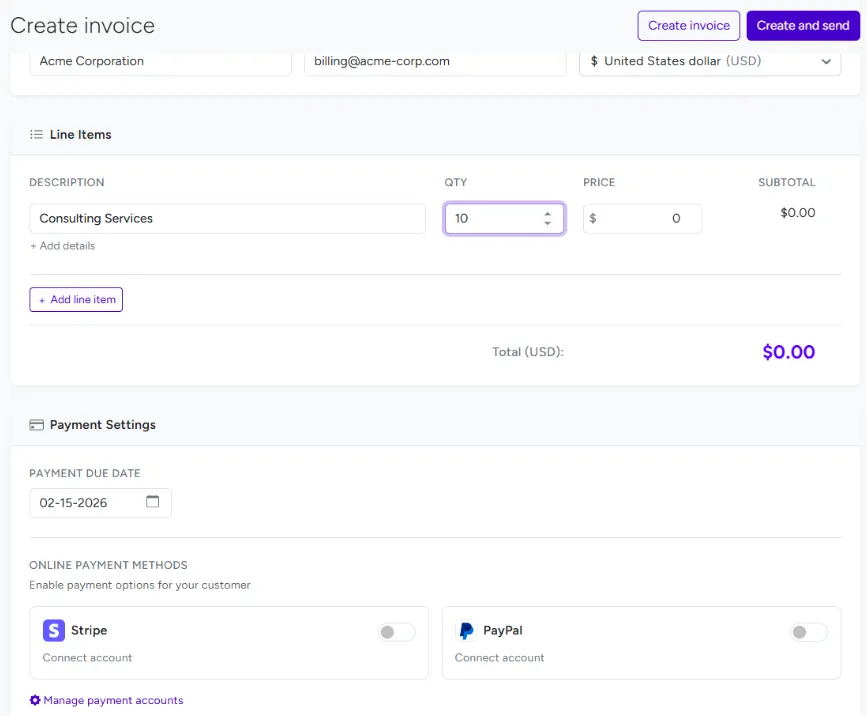Click the ONLINE PAYMENT METHODS heading

[108, 565]
